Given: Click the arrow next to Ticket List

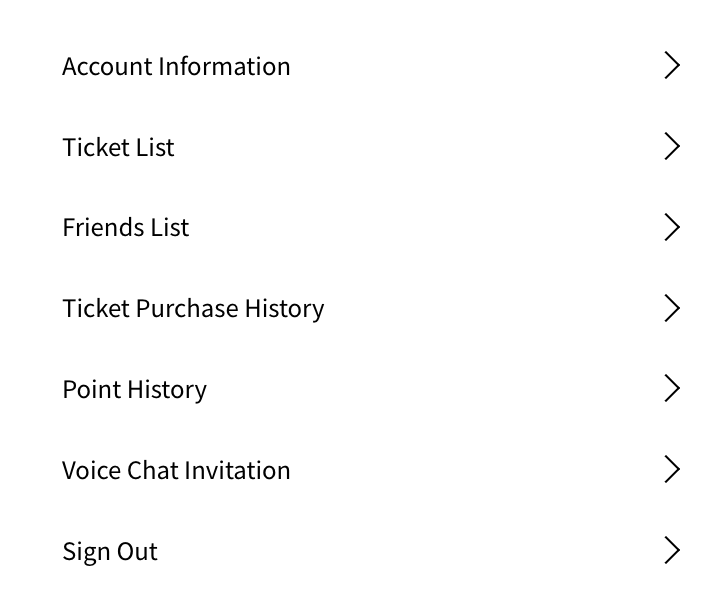Looking at the screenshot, I should 672,147.
